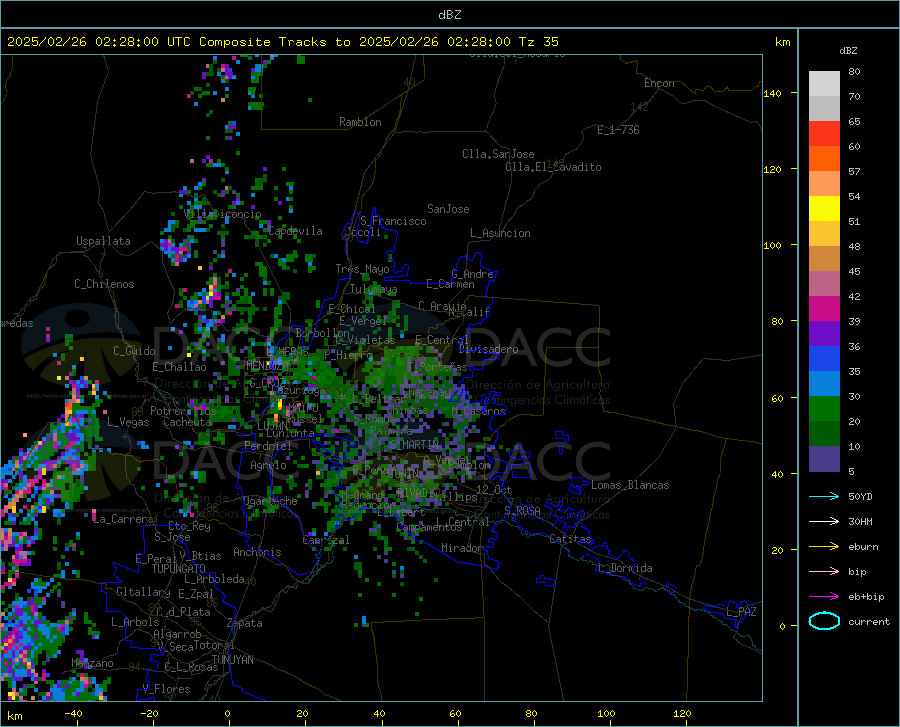Image resolution: width=900 pixels, height=727 pixels.
Task: Click the E_Carmen label on map
Action: [451, 283]
